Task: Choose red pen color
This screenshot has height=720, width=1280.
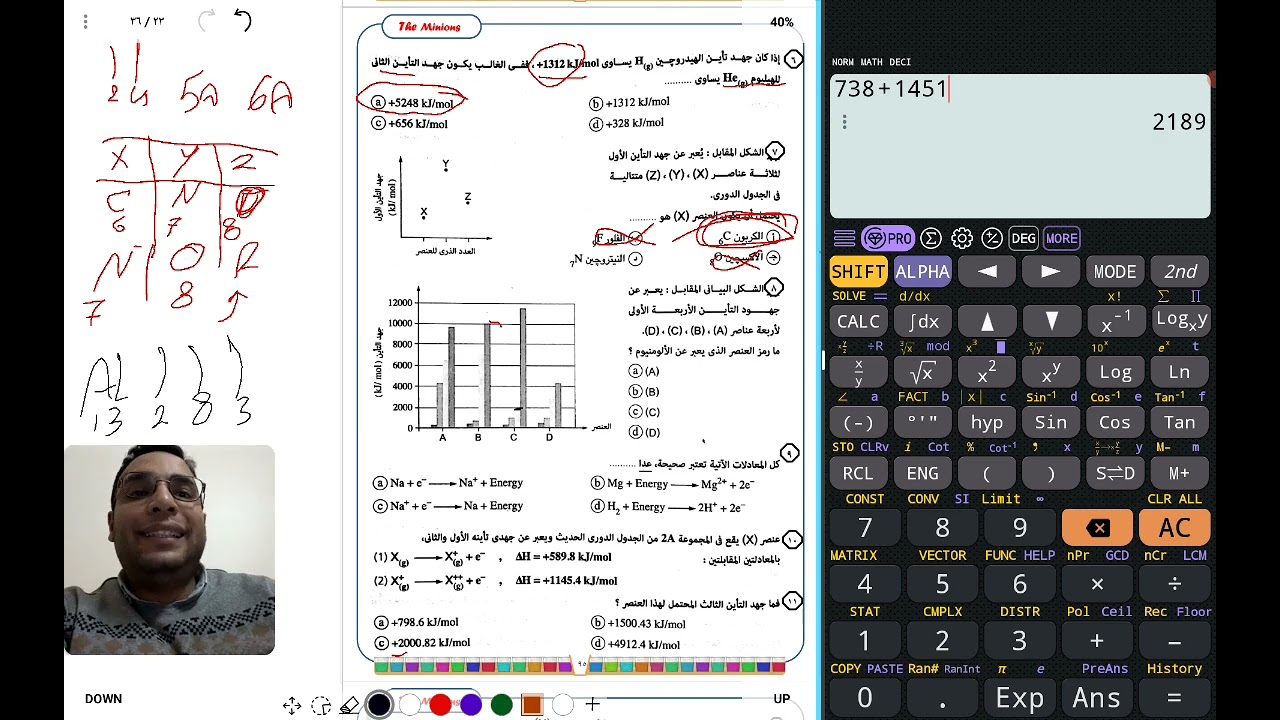Action: coord(440,705)
